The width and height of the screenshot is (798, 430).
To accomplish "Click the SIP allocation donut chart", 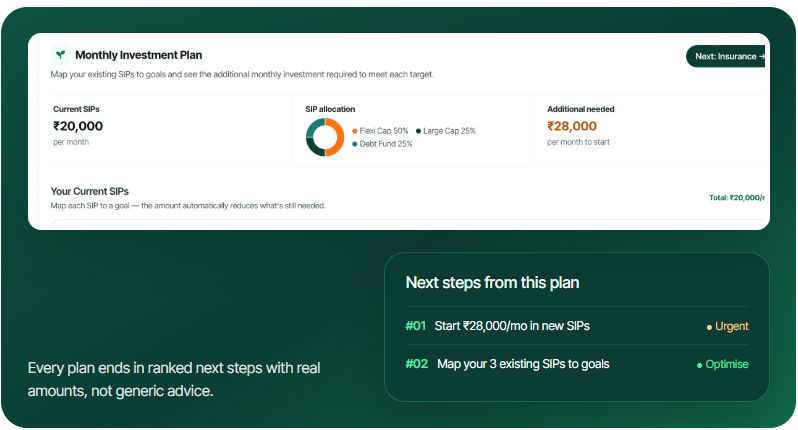I will point(325,137).
